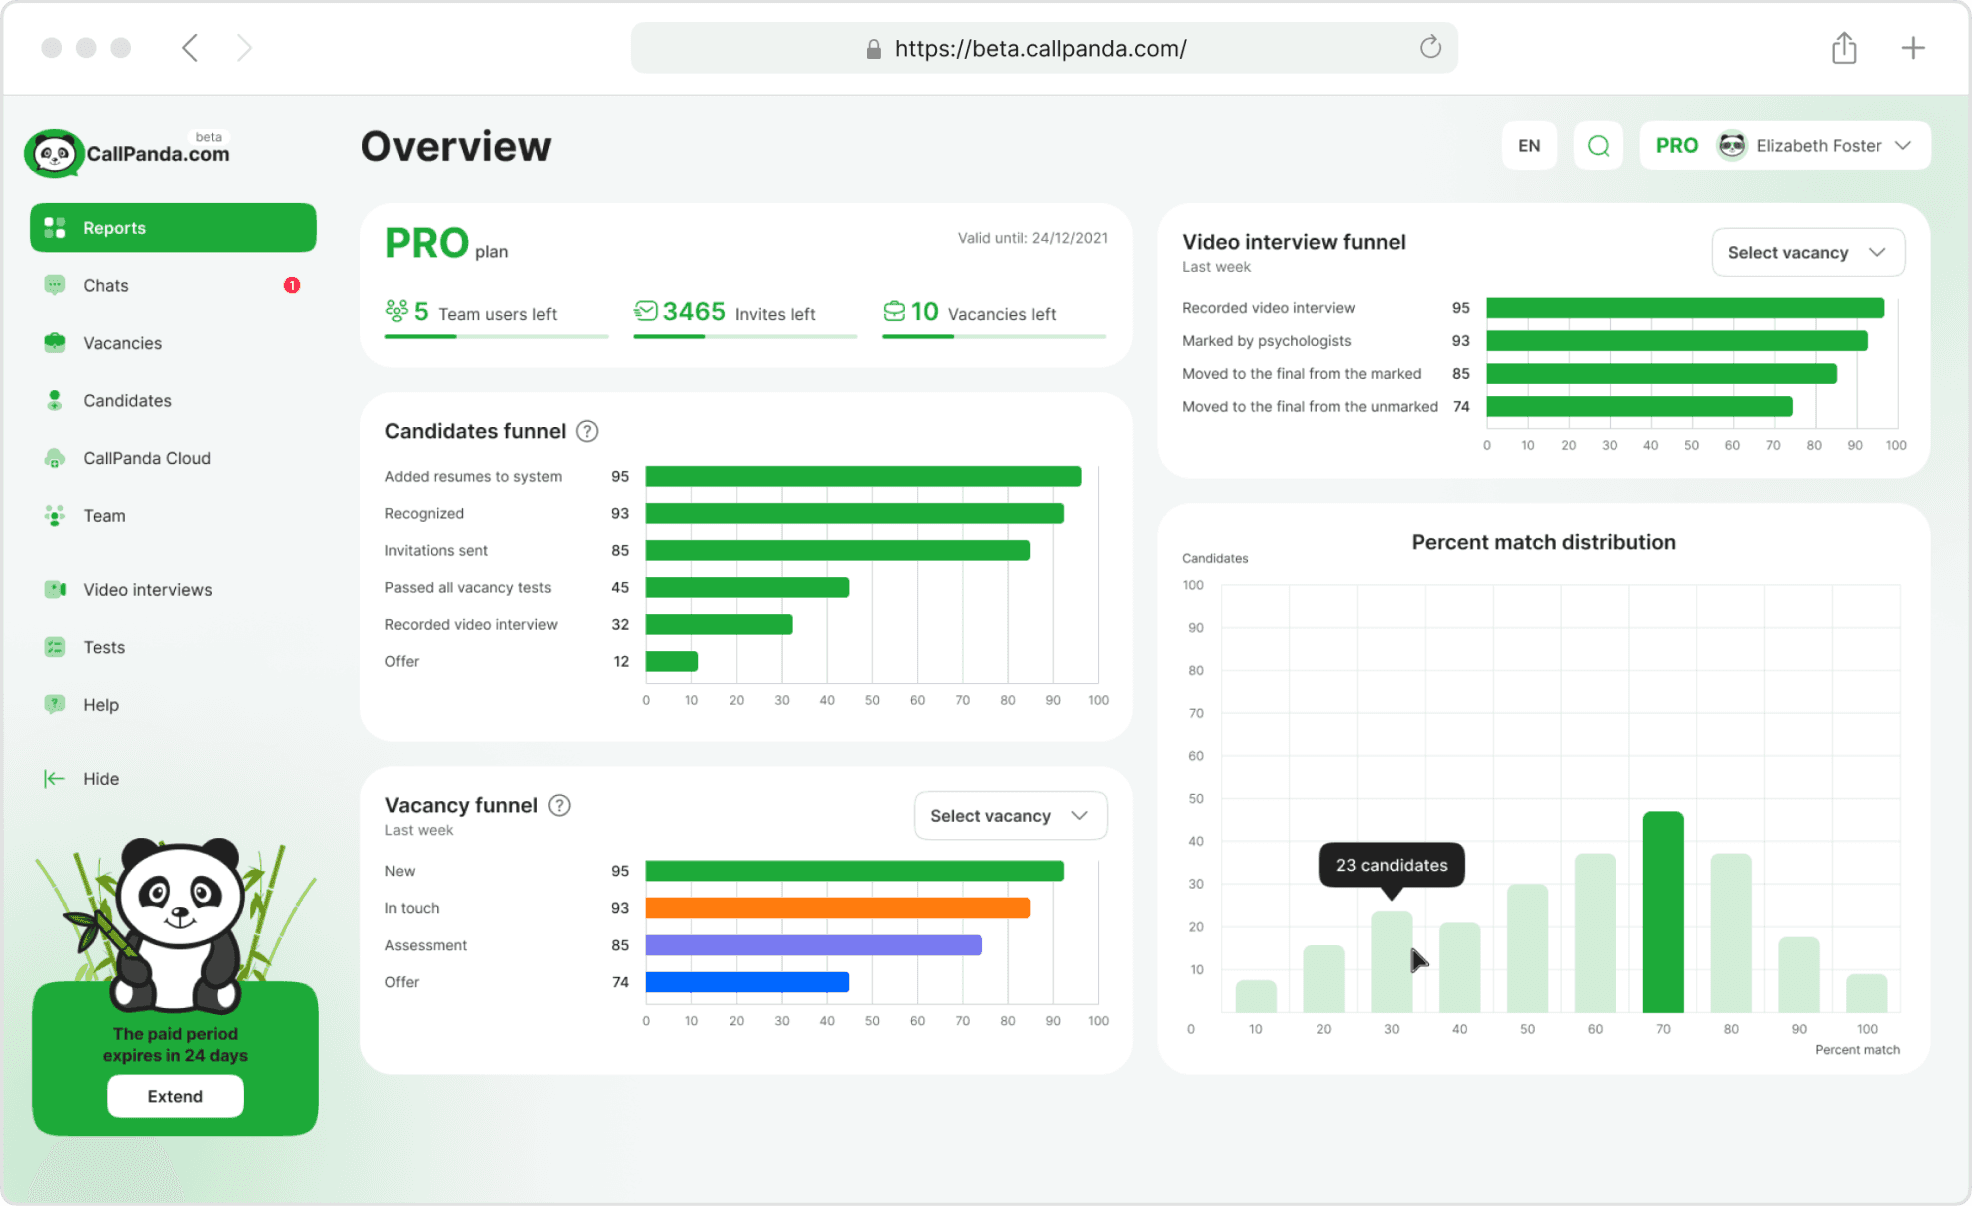Collapse the sidebar with Hide
The width and height of the screenshot is (1972, 1206).
coord(100,779)
